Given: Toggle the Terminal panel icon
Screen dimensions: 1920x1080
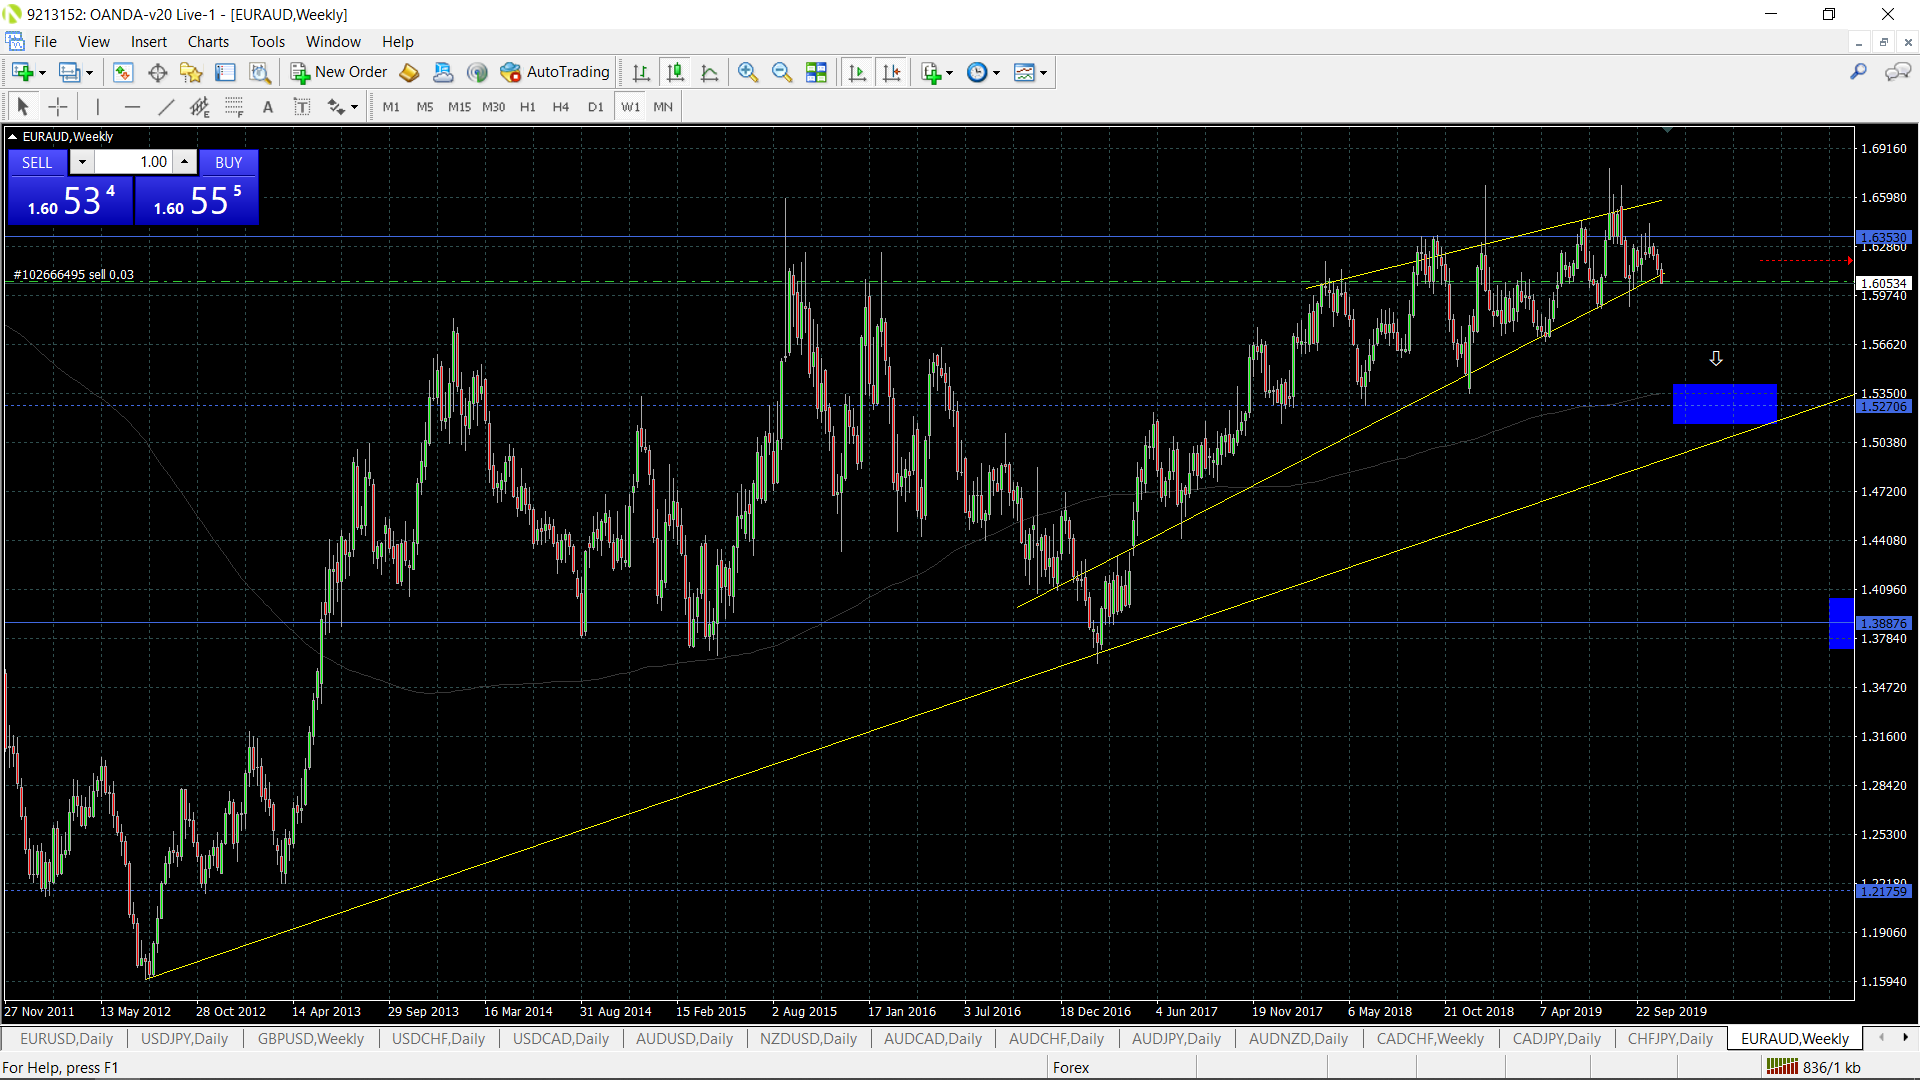Looking at the screenshot, I should point(225,72).
